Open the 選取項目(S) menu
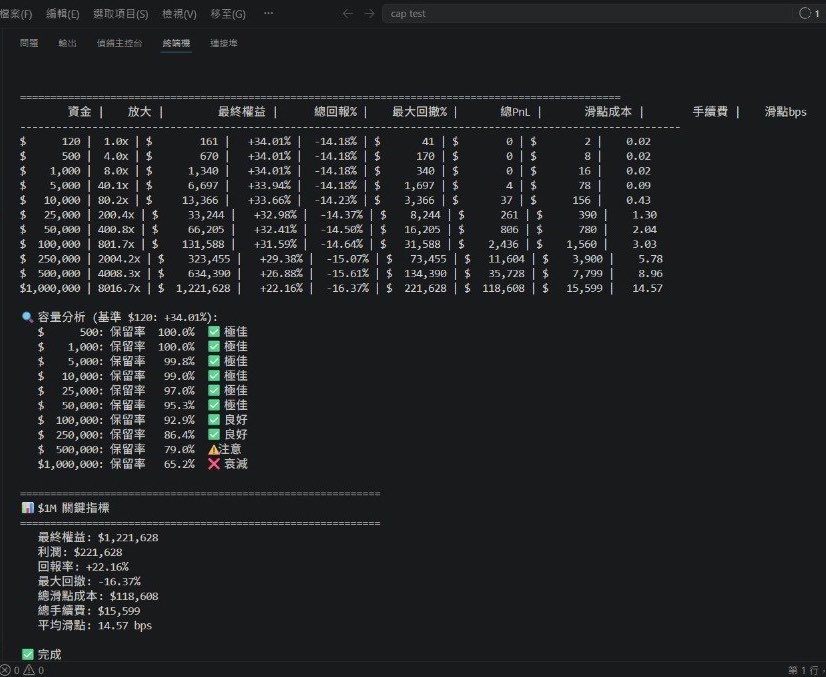Screen dimensions: 826x677 121,14
